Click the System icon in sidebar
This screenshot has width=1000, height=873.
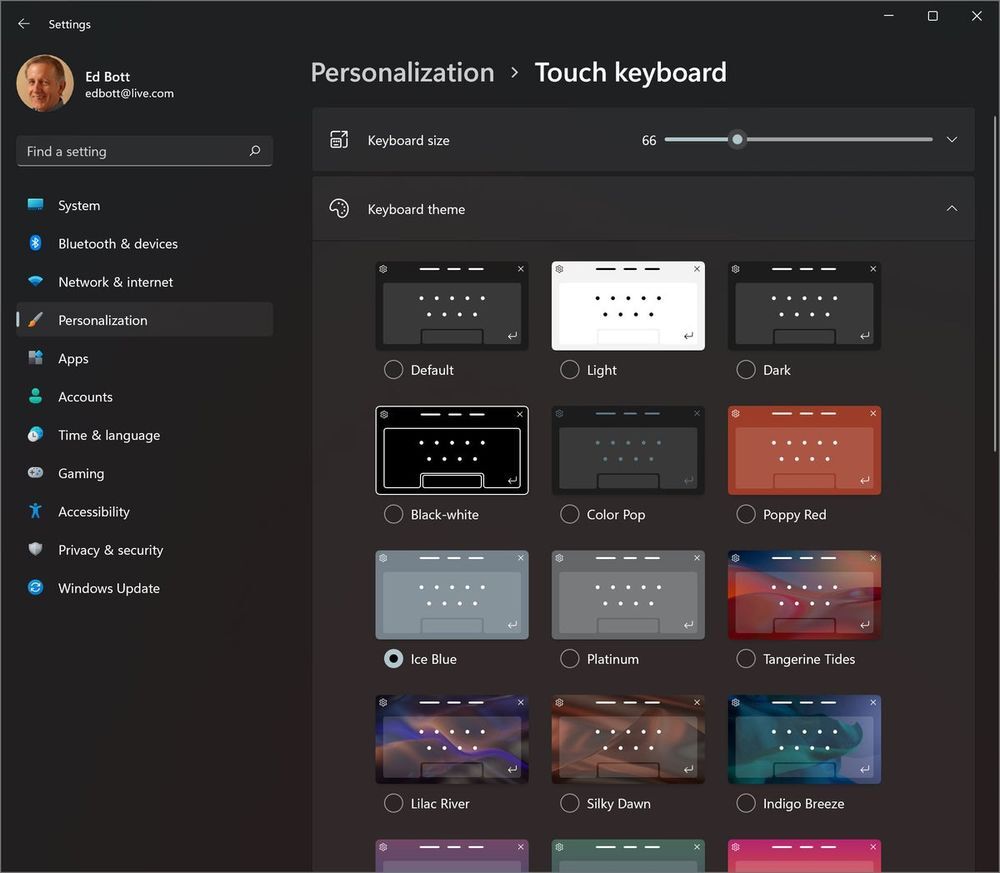[36, 205]
